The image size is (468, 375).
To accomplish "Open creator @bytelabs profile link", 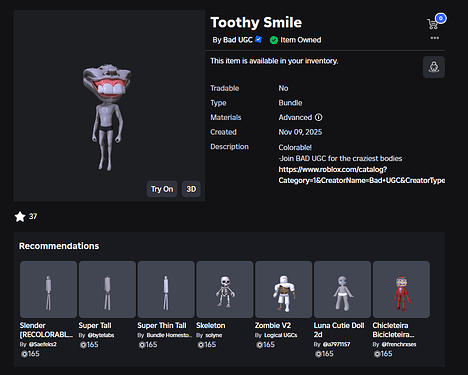I will (101, 335).
